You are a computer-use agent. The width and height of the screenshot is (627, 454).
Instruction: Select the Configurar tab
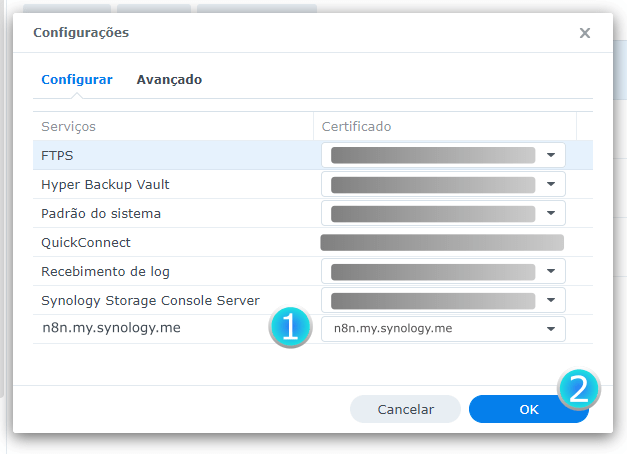click(76, 79)
